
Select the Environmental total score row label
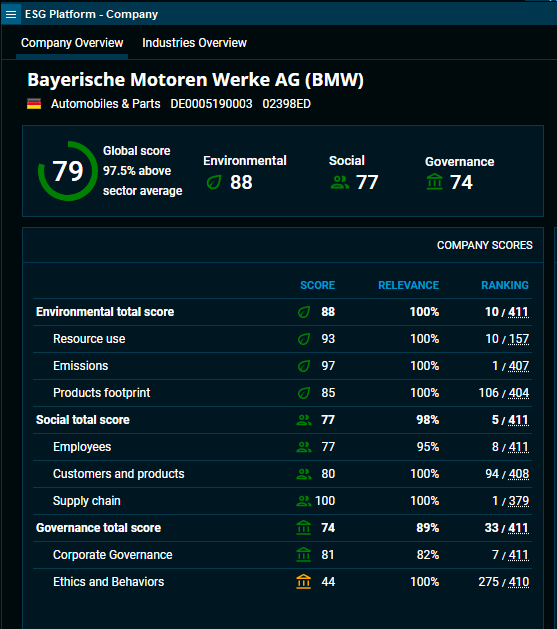click(x=105, y=312)
